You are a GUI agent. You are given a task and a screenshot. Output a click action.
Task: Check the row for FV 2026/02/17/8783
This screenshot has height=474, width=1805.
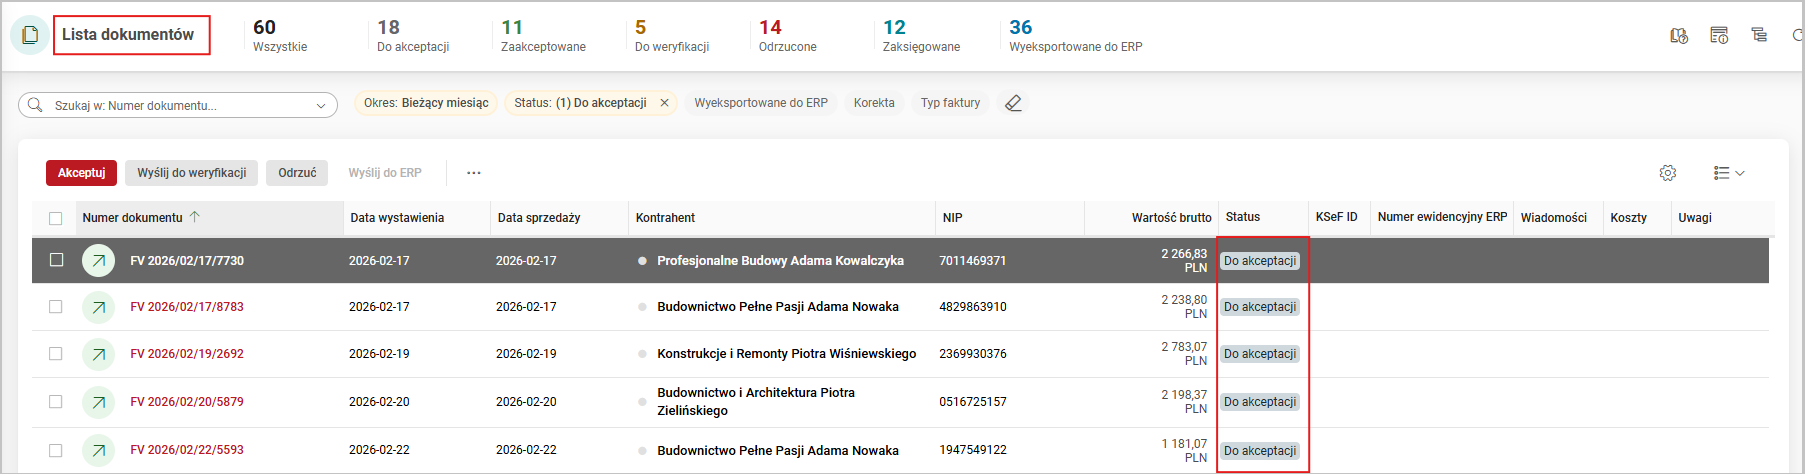(56, 307)
